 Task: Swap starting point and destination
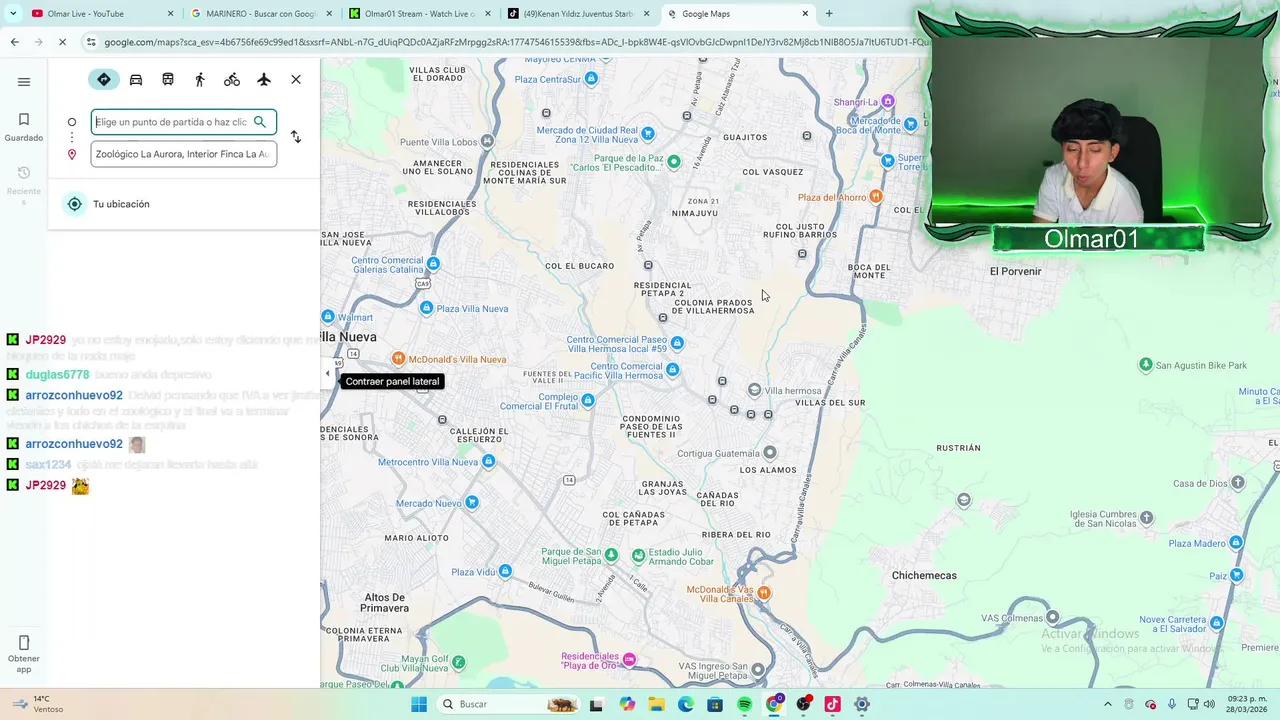coord(296,137)
